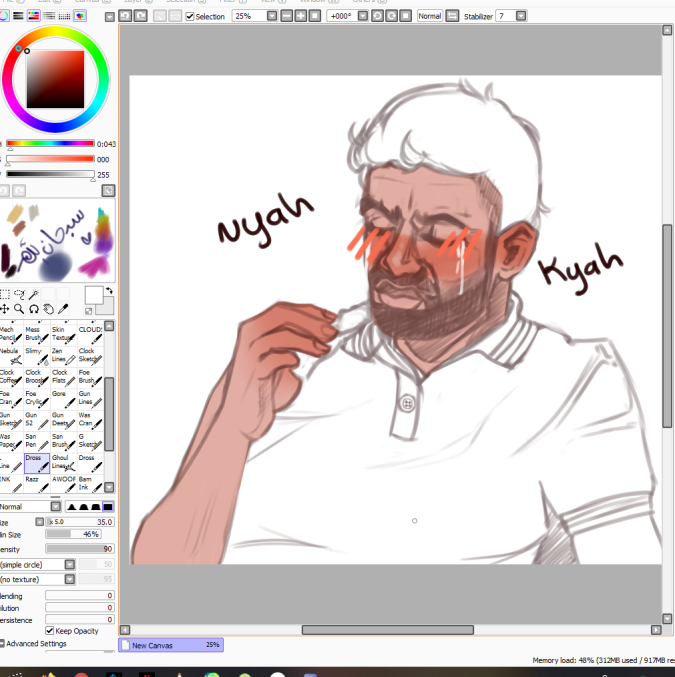The width and height of the screenshot is (675, 677).
Task: Pick the Zen Lines brush
Action: [63, 355]
